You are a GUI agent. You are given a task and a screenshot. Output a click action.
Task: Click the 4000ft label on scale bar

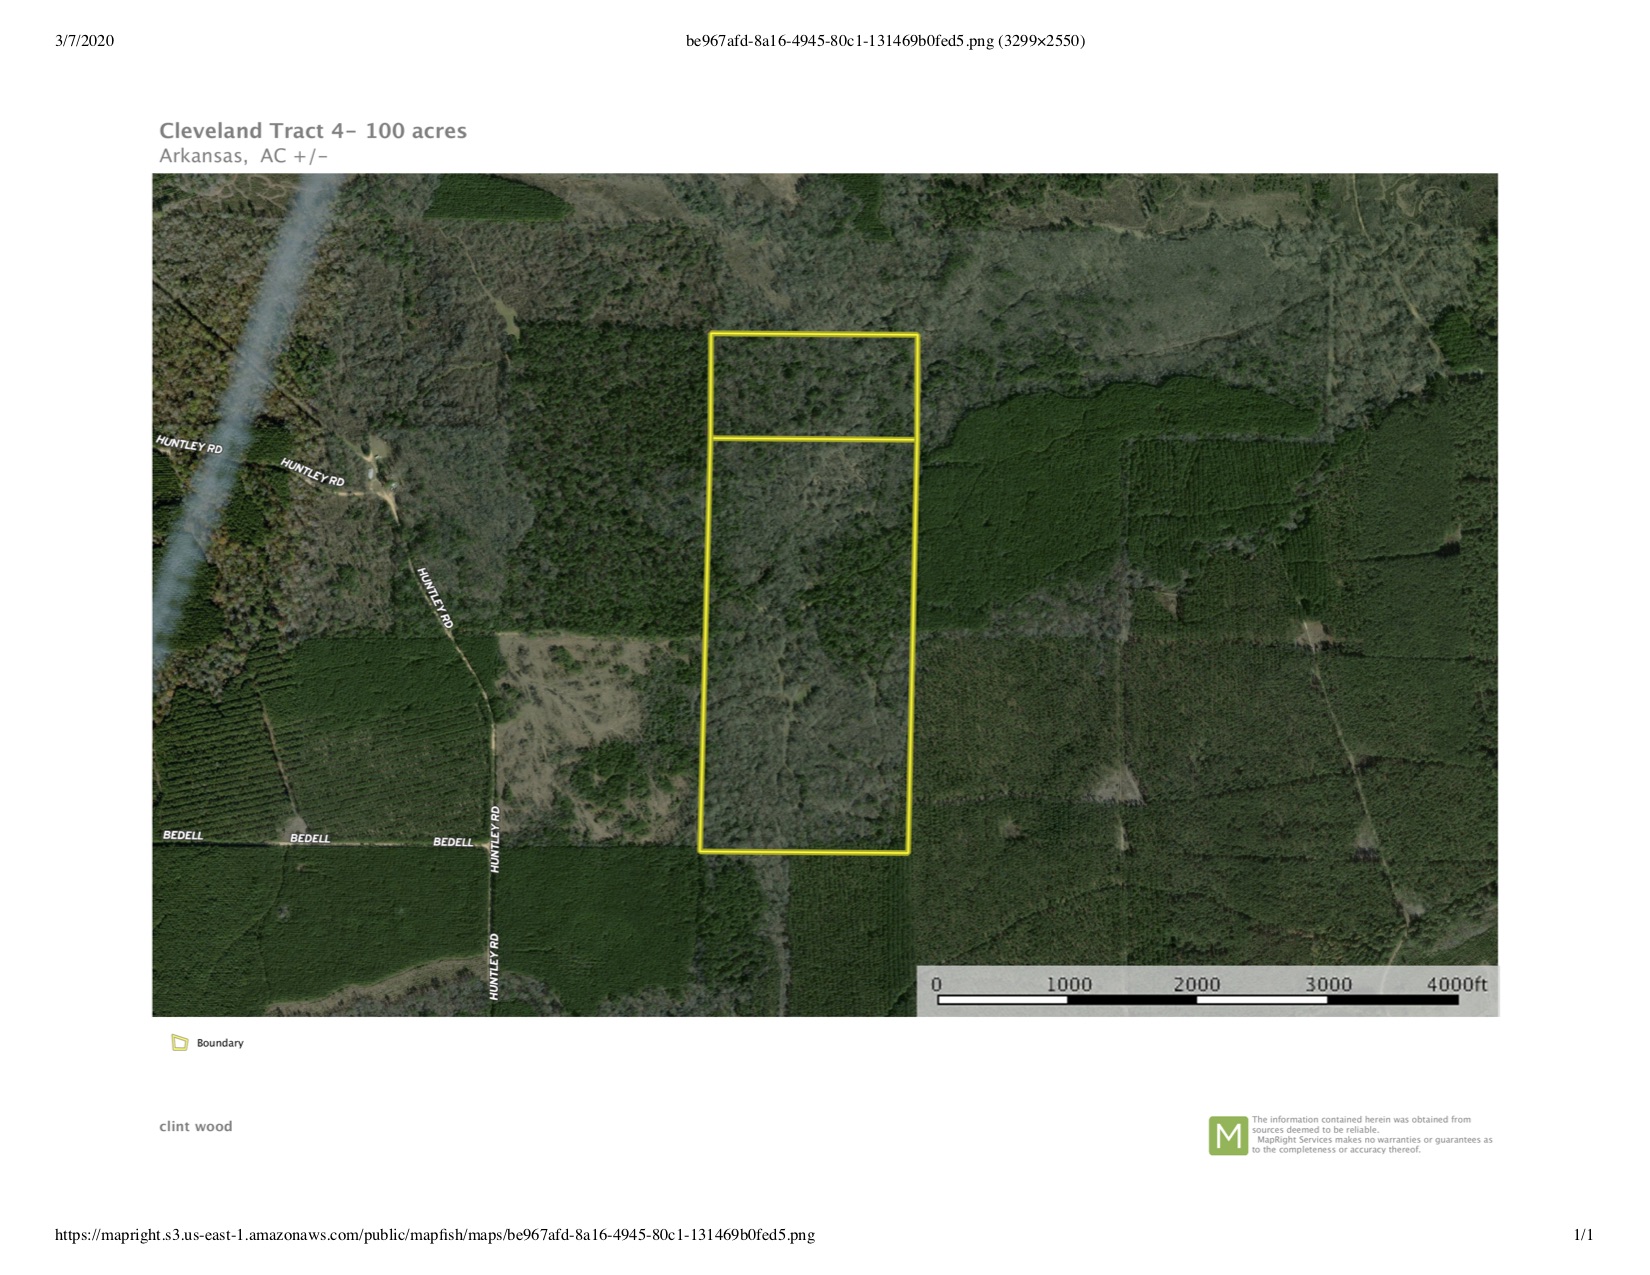1456,984
